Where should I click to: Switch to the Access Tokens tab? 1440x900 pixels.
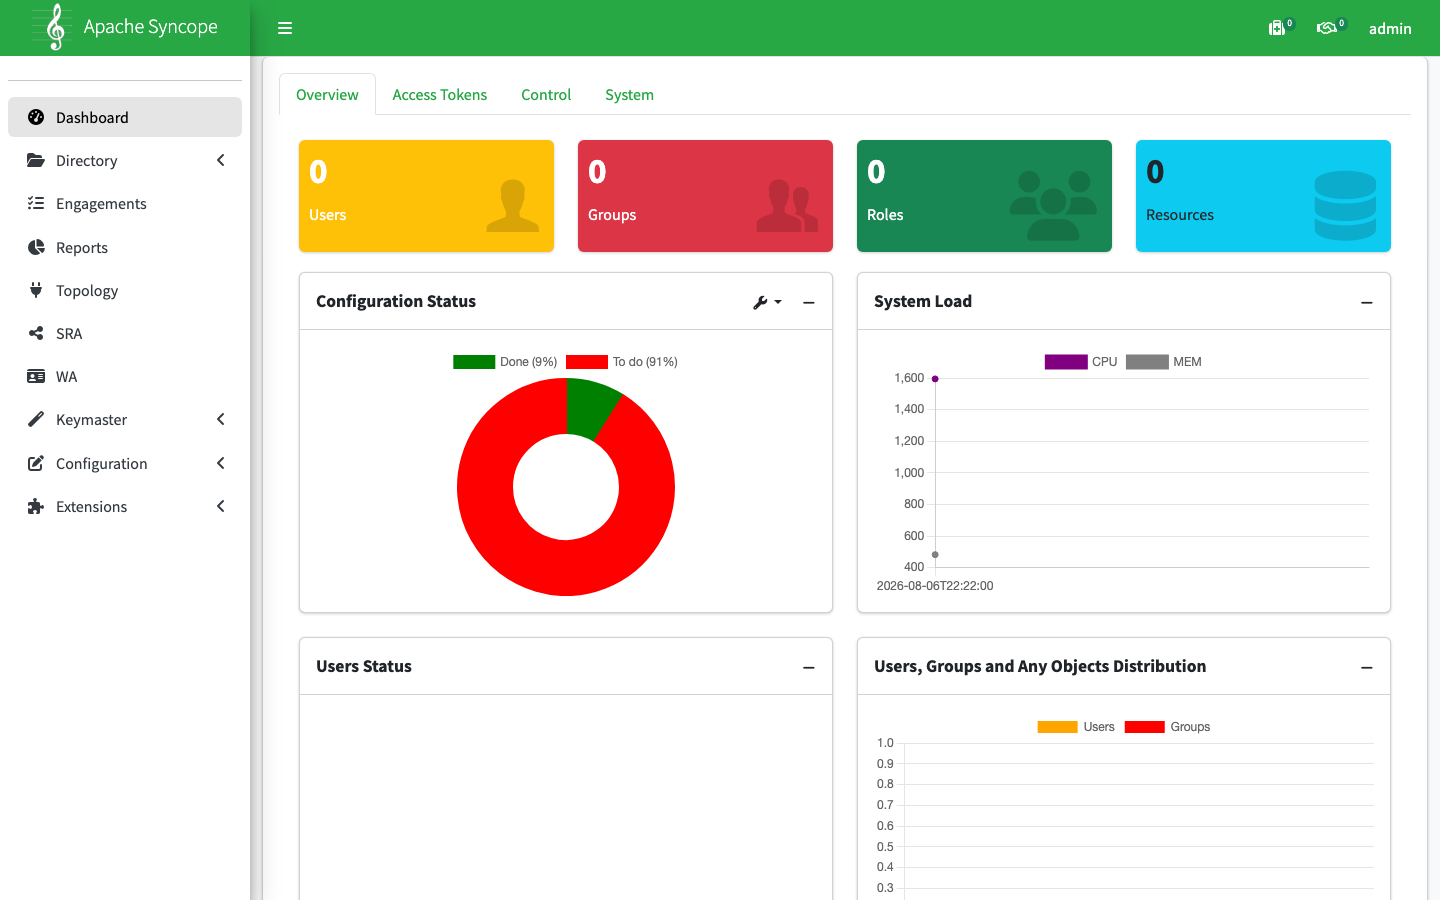coord(440,95)
